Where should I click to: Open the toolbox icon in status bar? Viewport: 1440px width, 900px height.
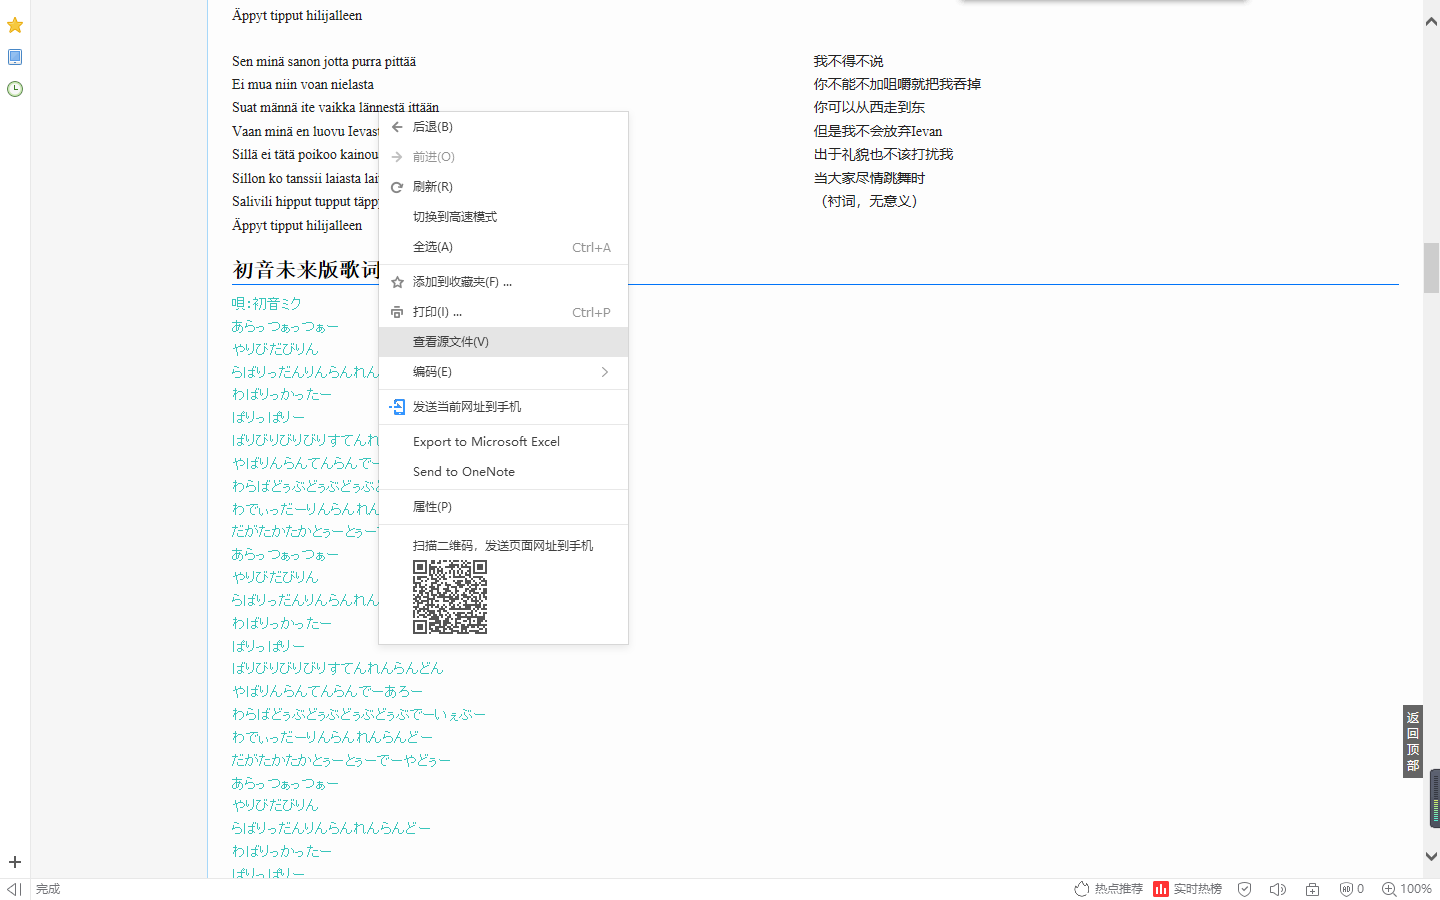pyautogui.click(x=1312, y=889)
